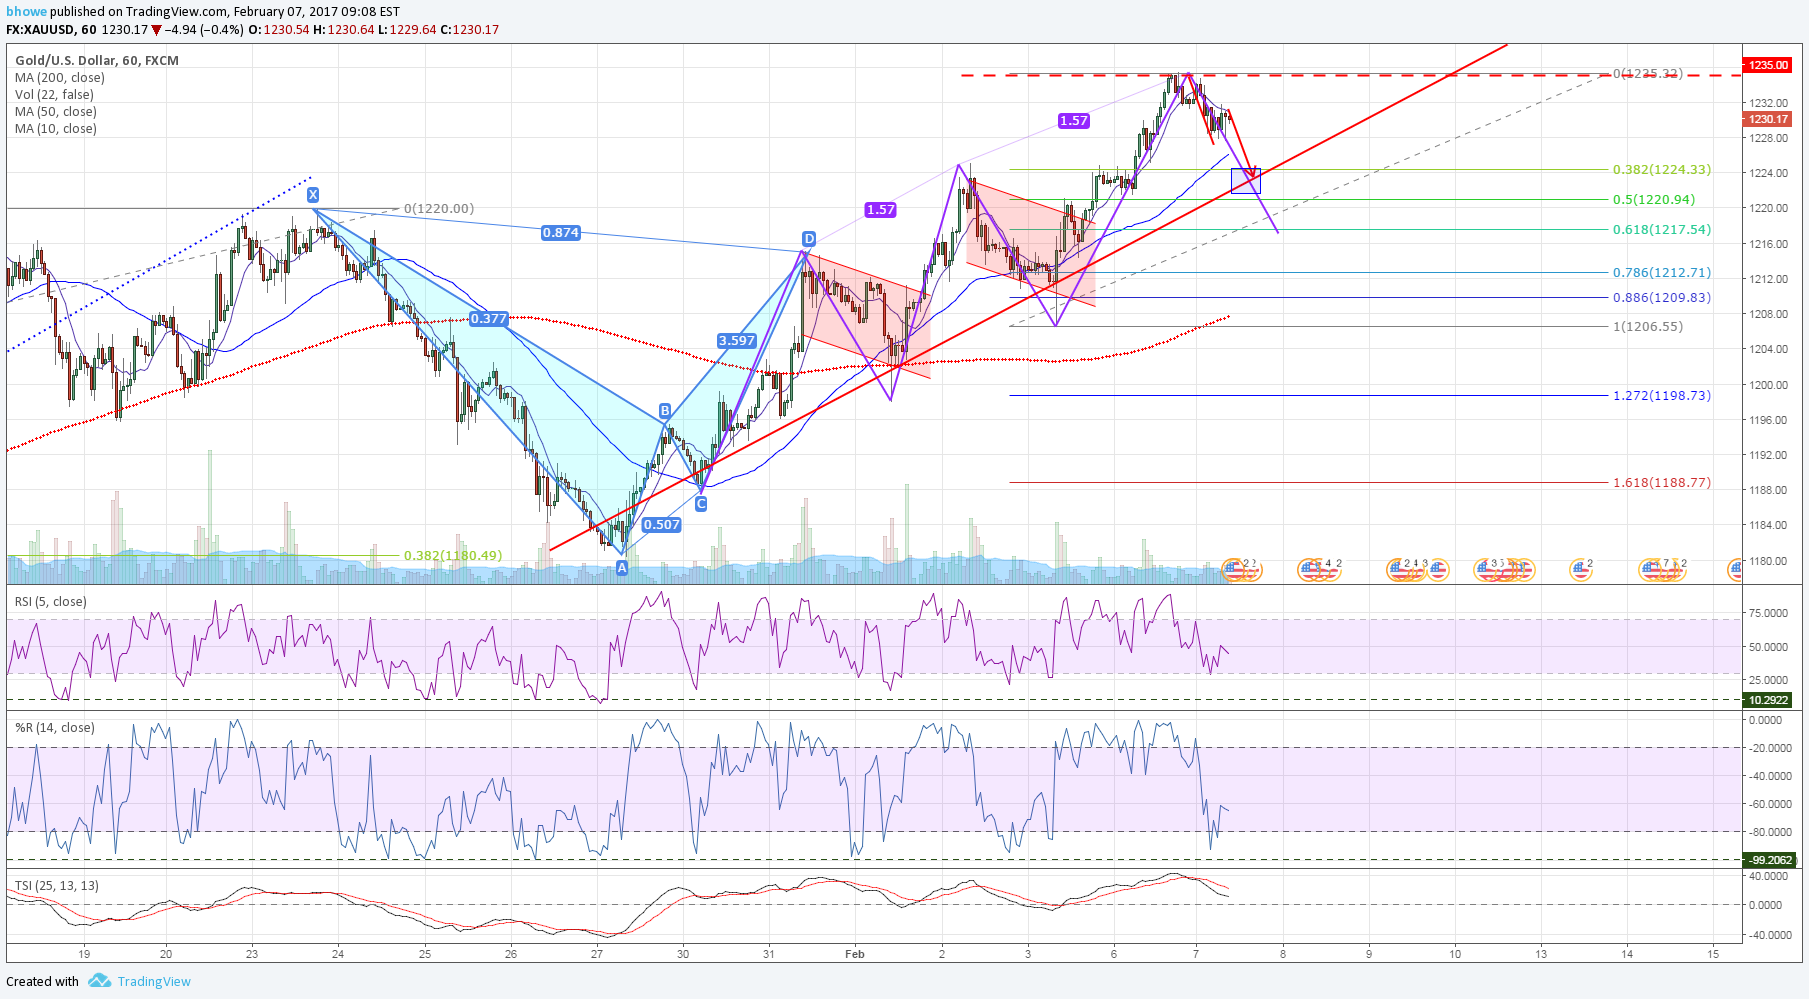
Task: Click the -99.2062 Williams %R value label
Action: (x=1768, y=860)
